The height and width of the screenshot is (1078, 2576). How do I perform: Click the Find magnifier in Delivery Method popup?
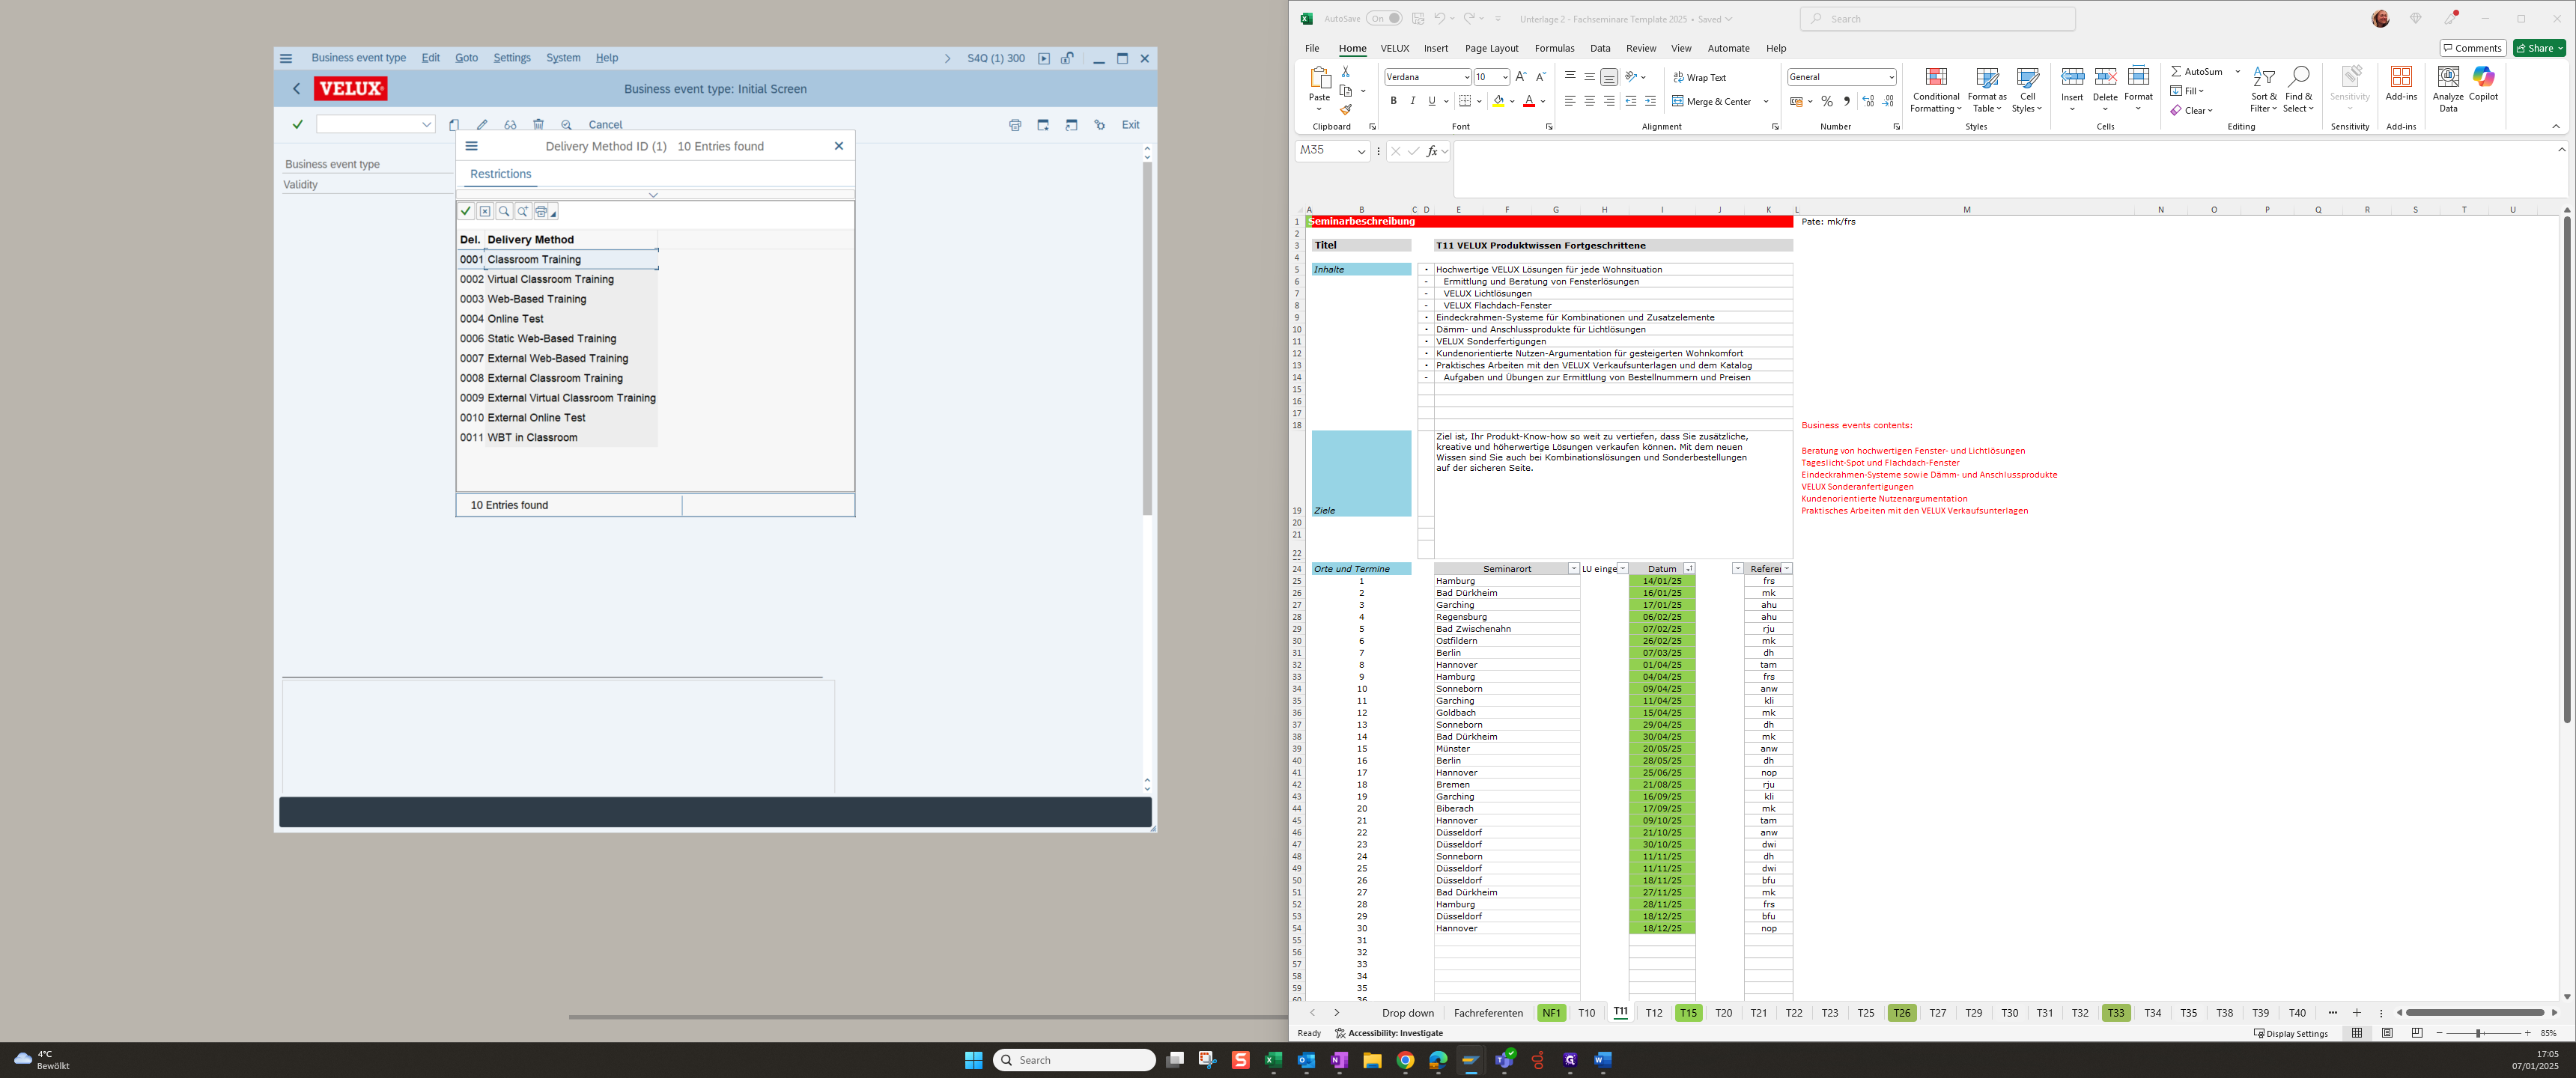tap(504, 211)
